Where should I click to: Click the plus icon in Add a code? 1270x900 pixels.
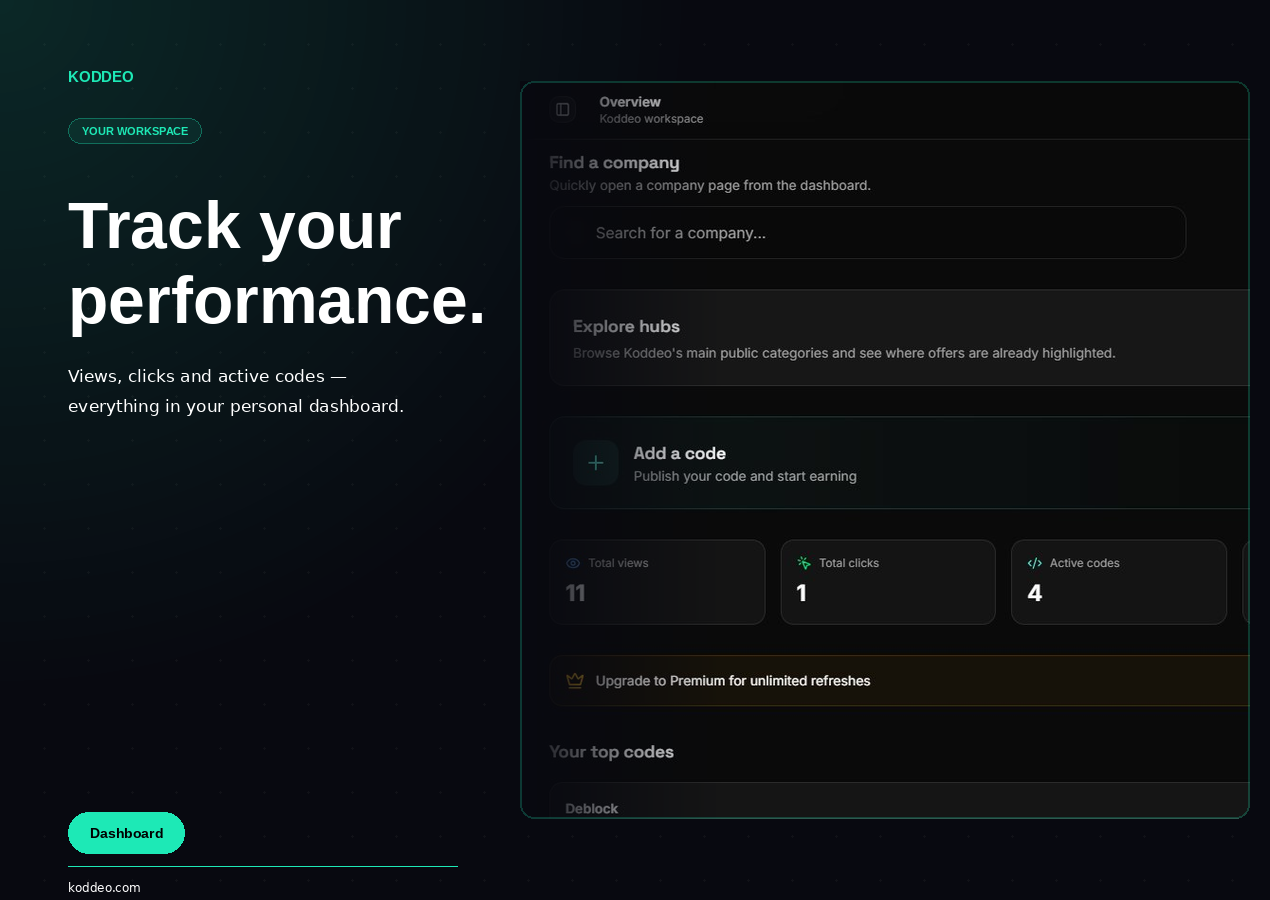click(595, 463)
